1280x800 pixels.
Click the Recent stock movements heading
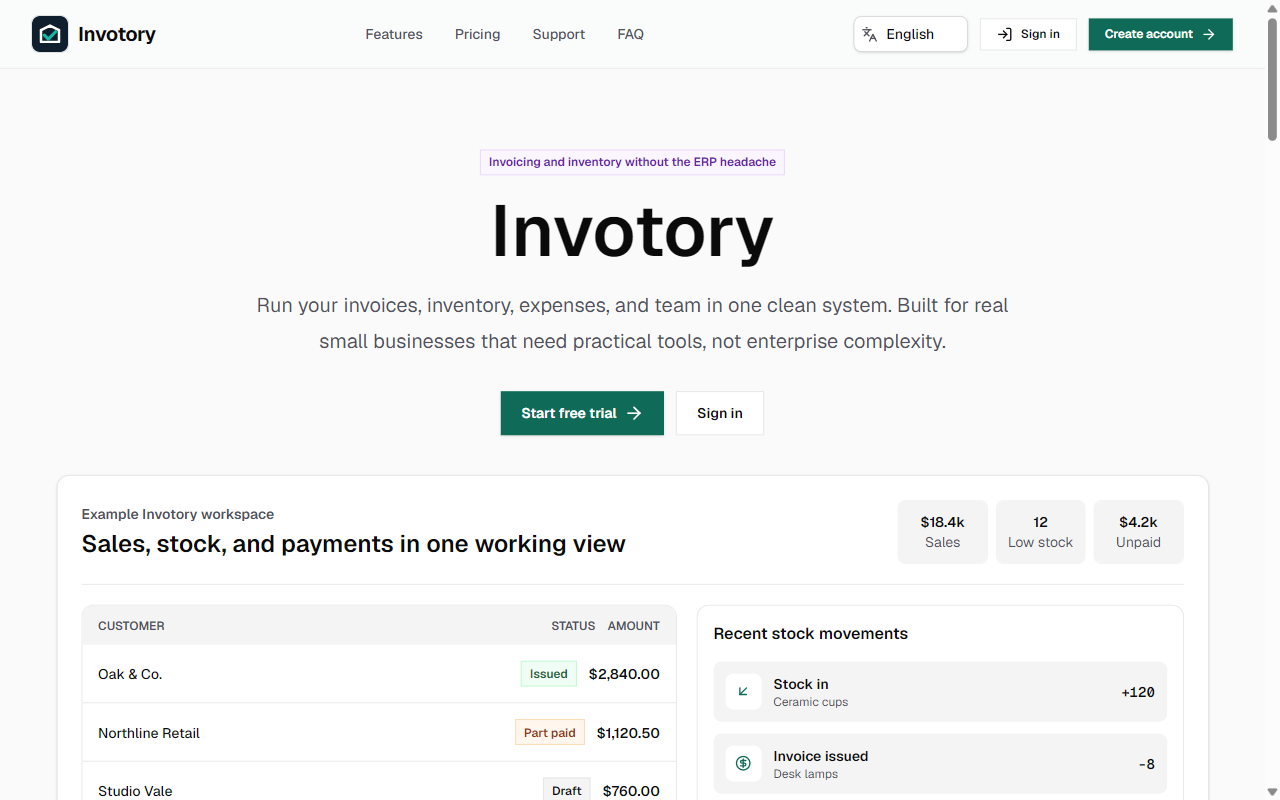(x=811, y=634)
